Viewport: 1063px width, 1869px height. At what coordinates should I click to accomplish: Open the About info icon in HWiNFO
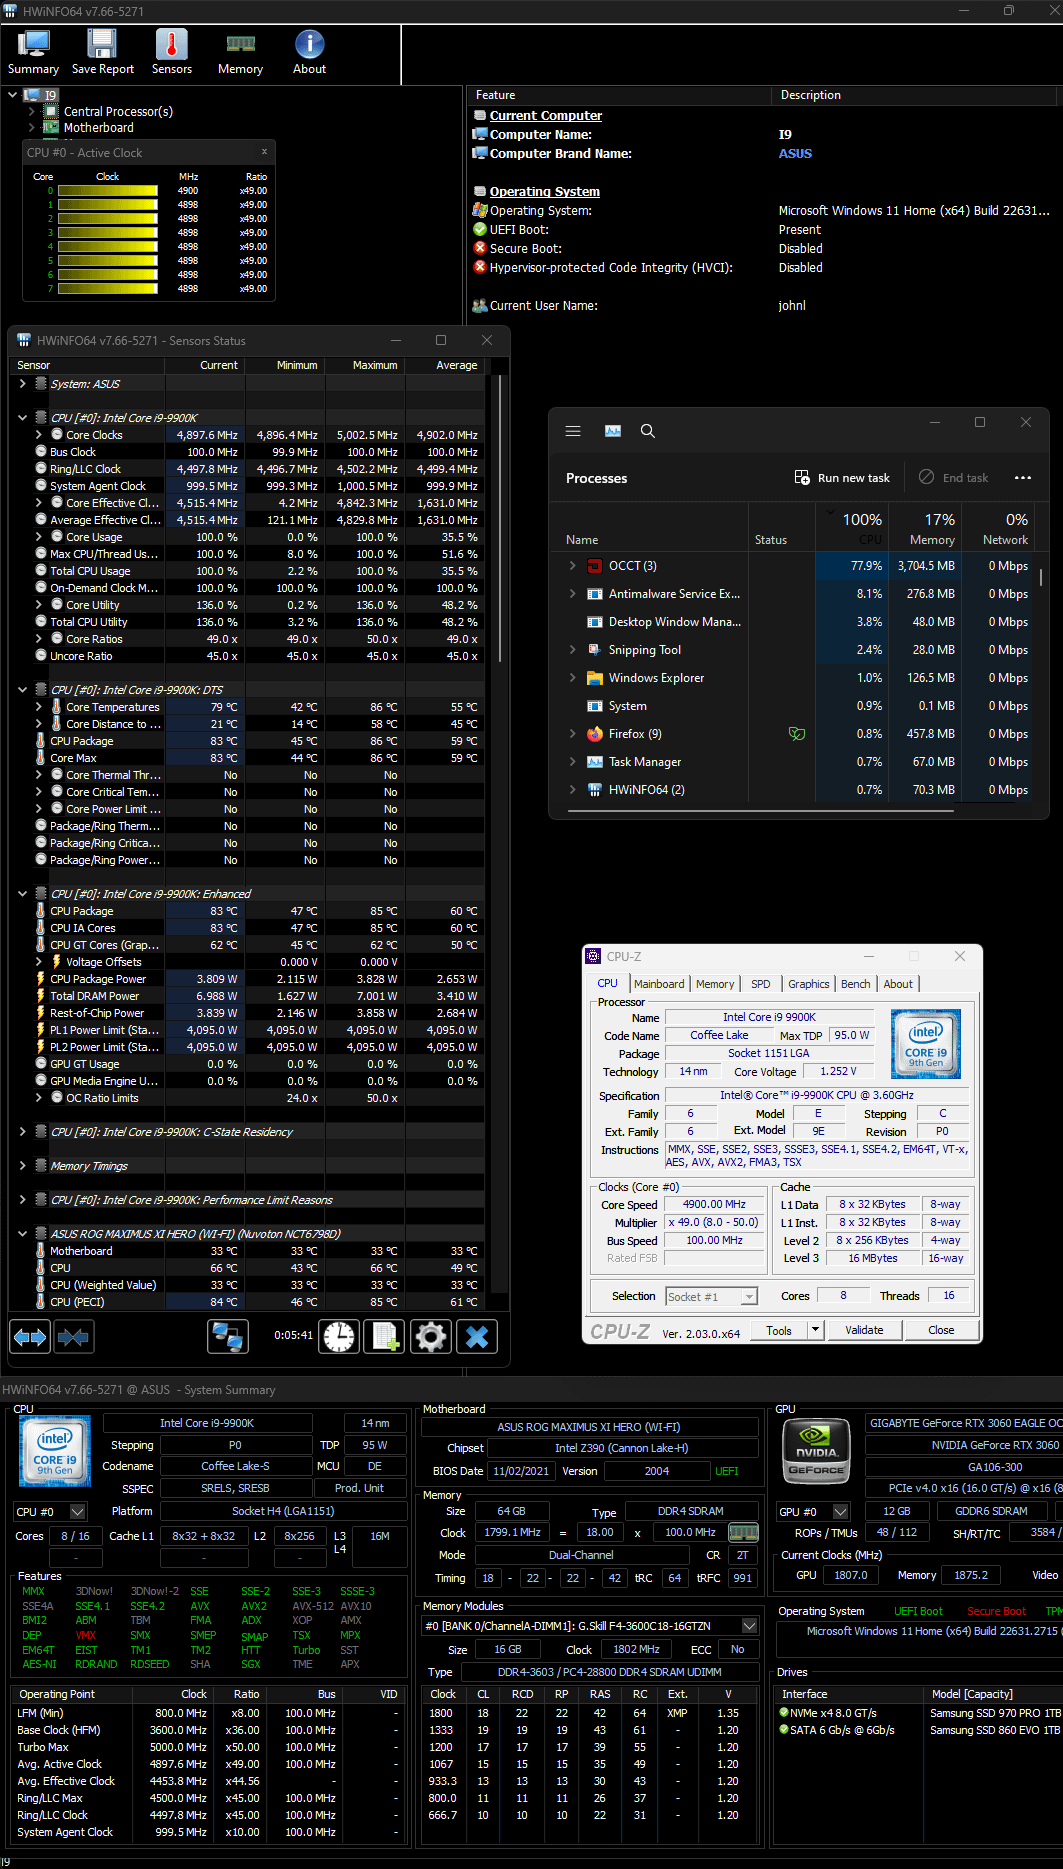pos(309,52)
